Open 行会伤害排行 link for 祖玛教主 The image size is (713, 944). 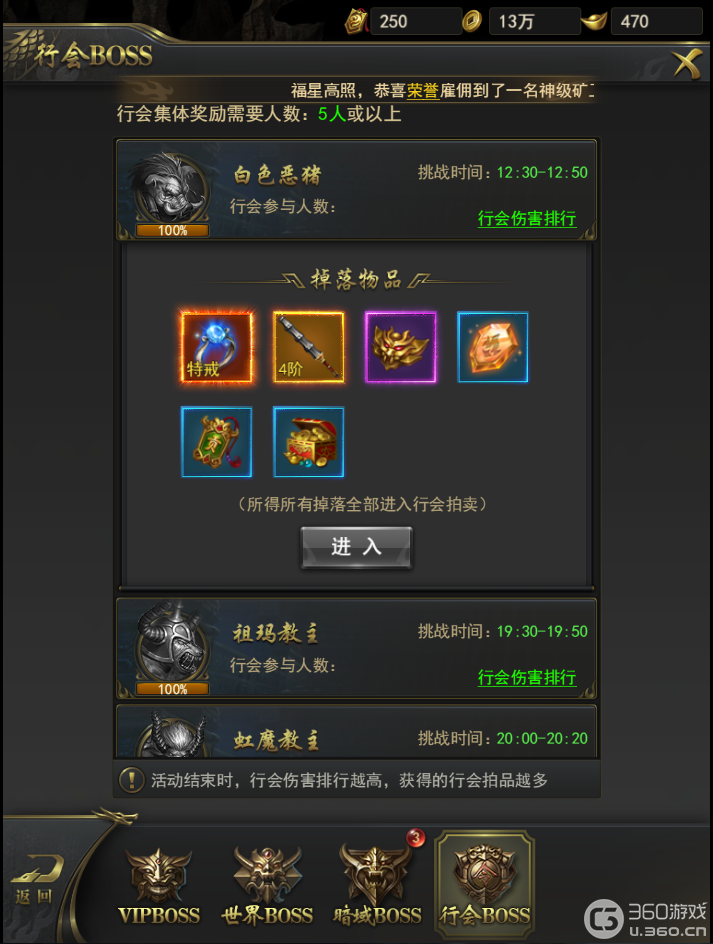[527, 677]
